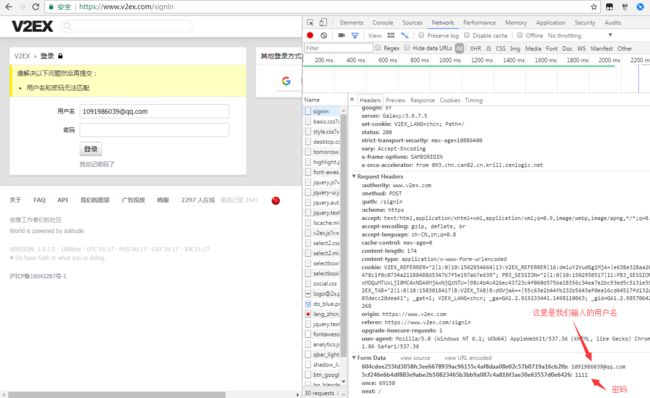Enable the Preserve log checkbox
Image resolution: width=650 pixels, height=398 pixels.
pyautogui.click(x=421, y=35)
